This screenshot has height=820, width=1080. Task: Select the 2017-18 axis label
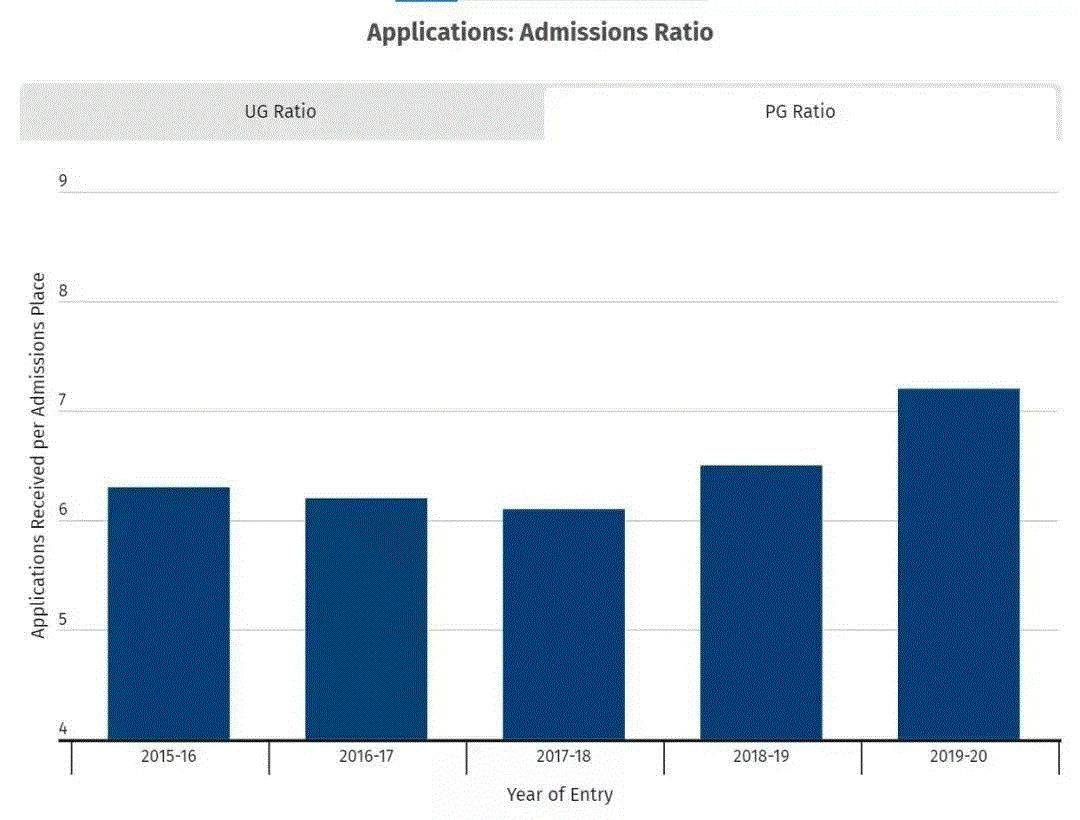click(563, 756)
